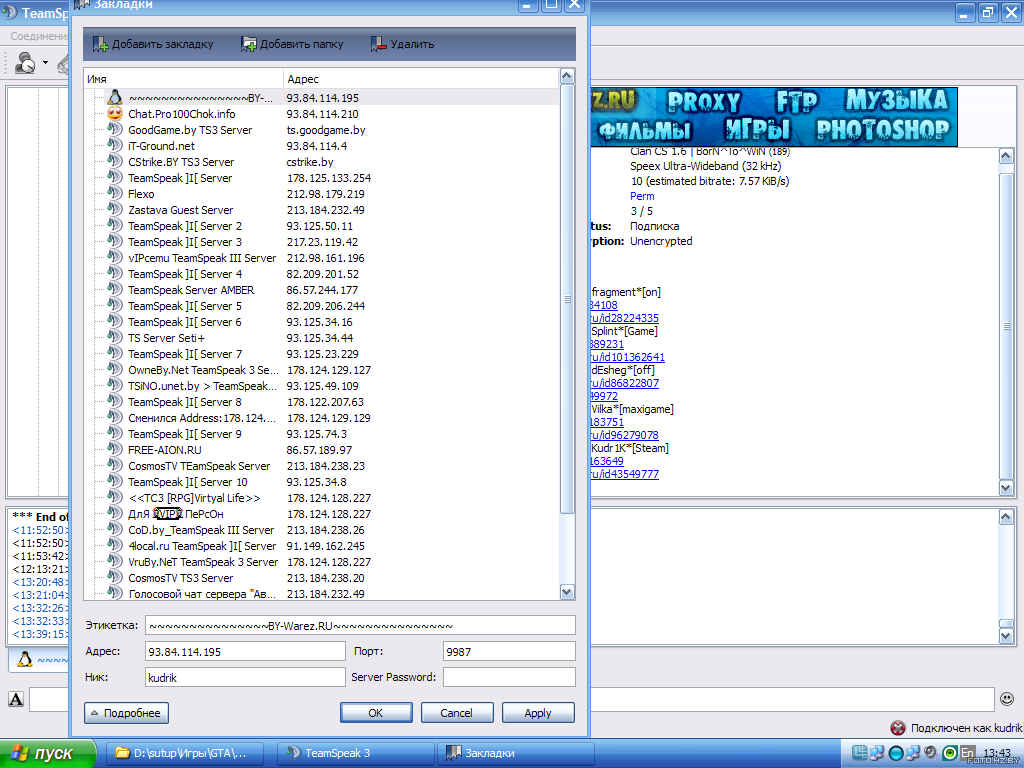This screenshot has width=1024, height=768.
Task: Click the speaker icon beside CoD.by_TeamSpeak III Server
Action: (115, 530)
